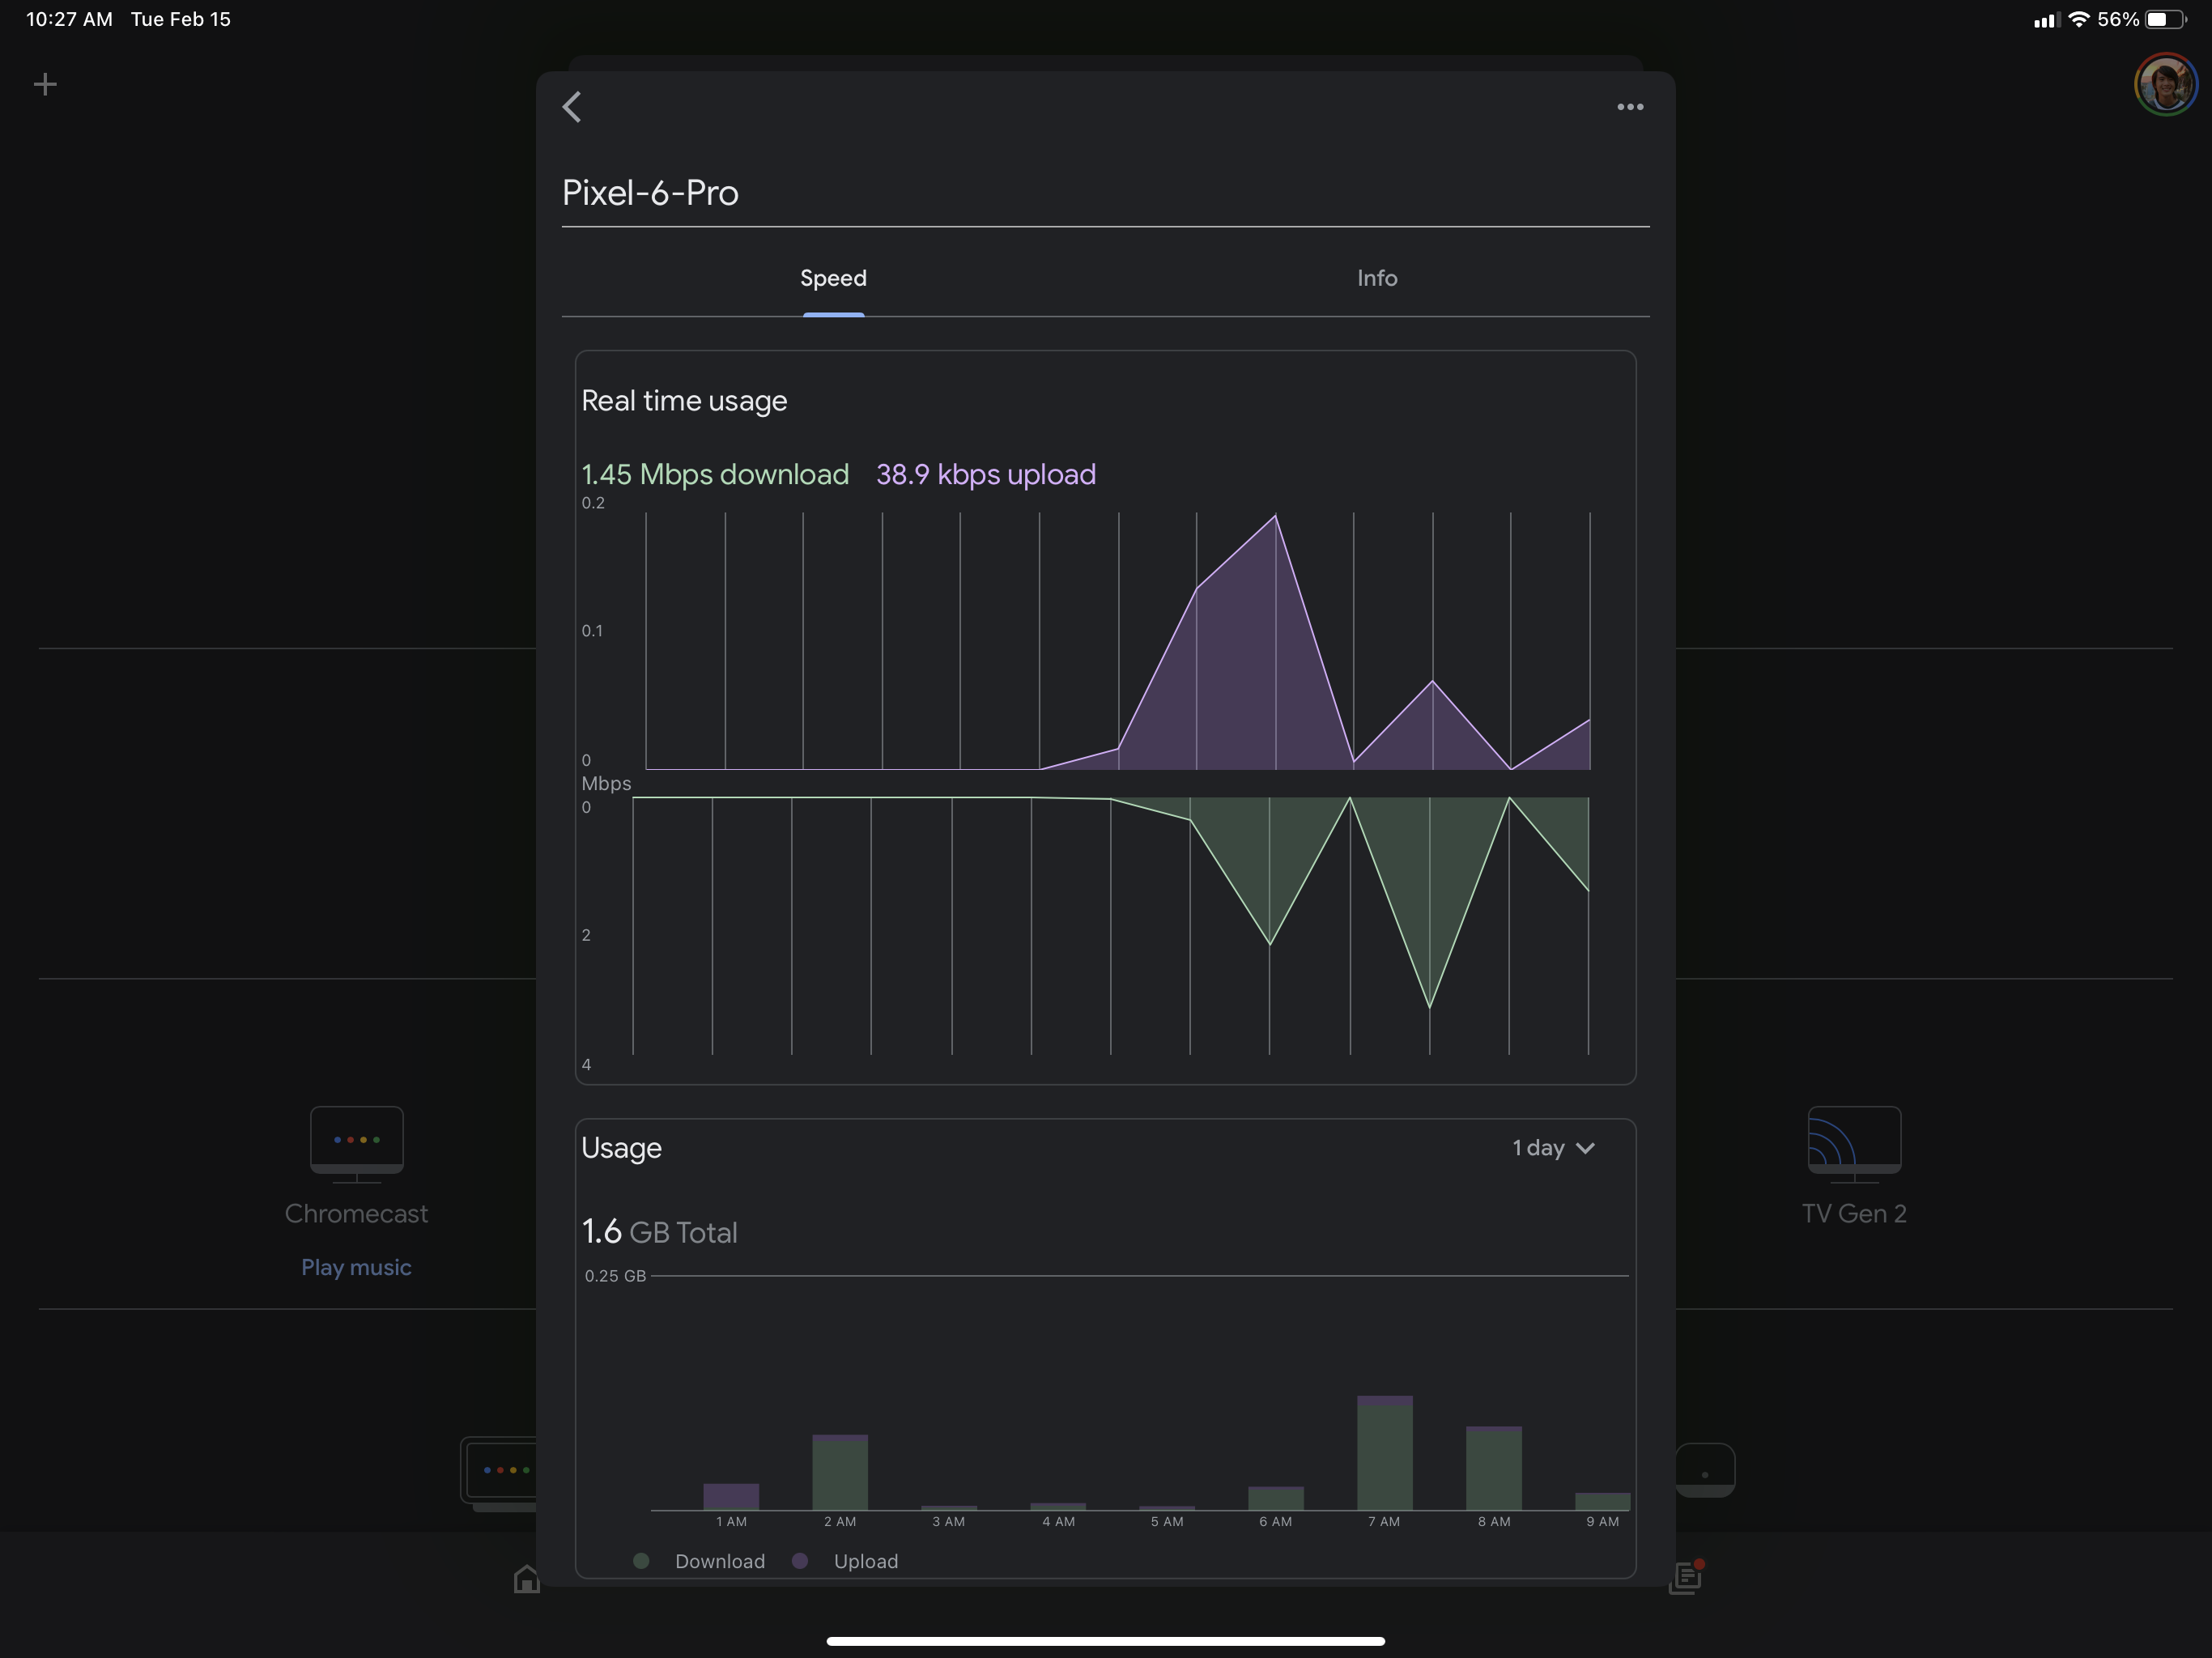Tap the battery indicator in status bar
Viewport: 2212px width, 1658px height.
pos(2164,19)
